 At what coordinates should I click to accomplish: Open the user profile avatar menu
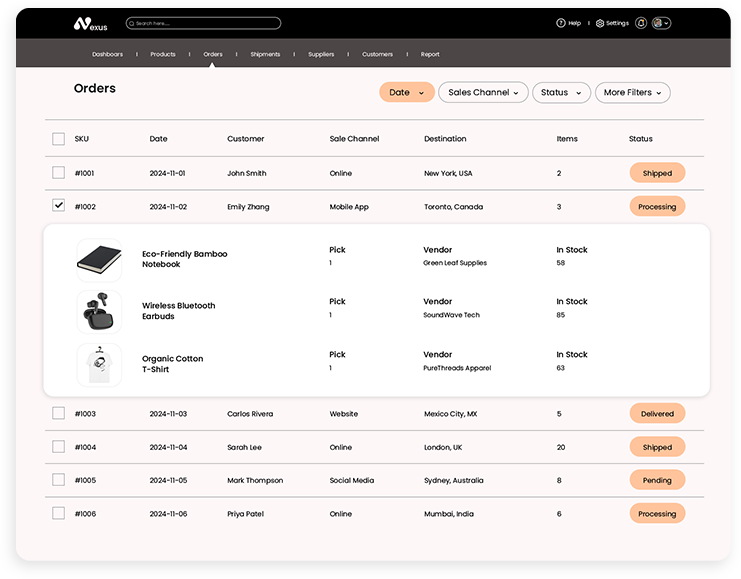pyautogui.click(x=661, y=23)
